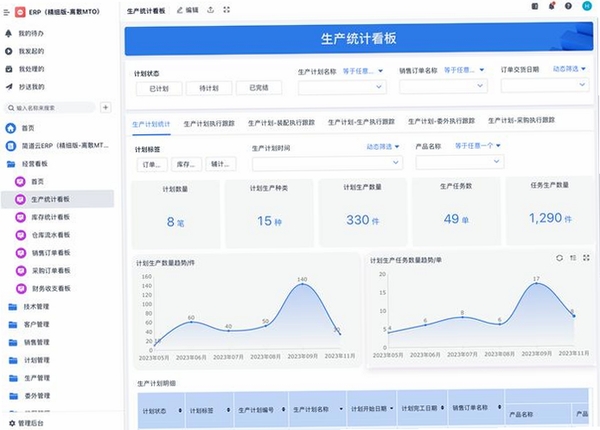Toggle 已计划 status filter
Image resolution: width=600 pixels, height=430 pixels.
pyautogui.click(x=159, y=88)
